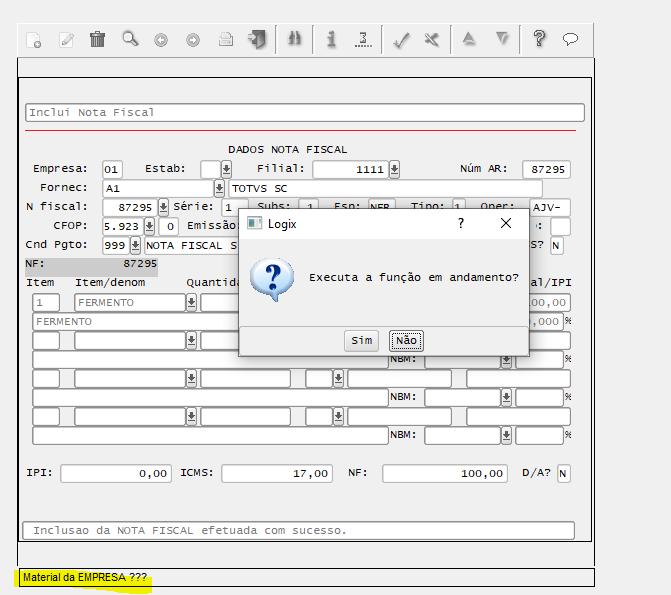The image size is (671, 595).
Task: Click the exit door icon
Action: click(257, 39)
